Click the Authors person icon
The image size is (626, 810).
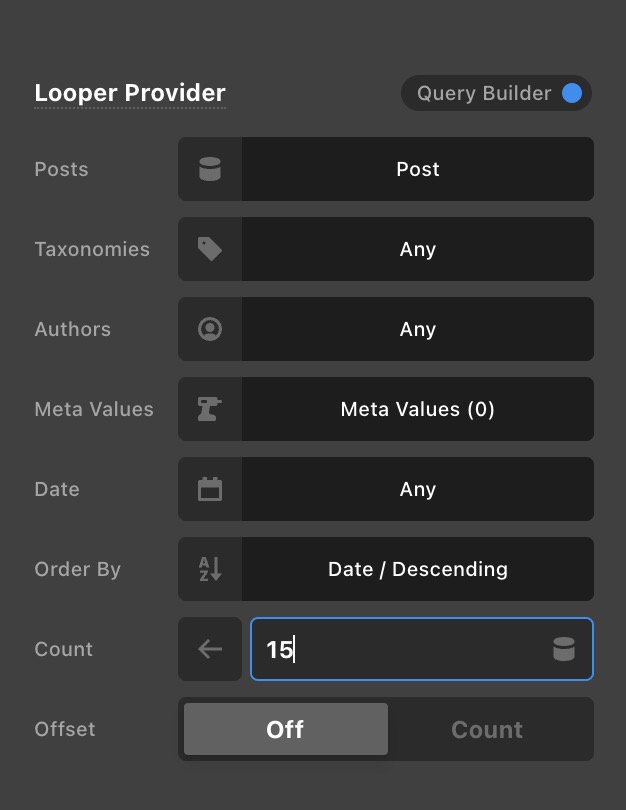pyautogui.click(x=210, y=329)
